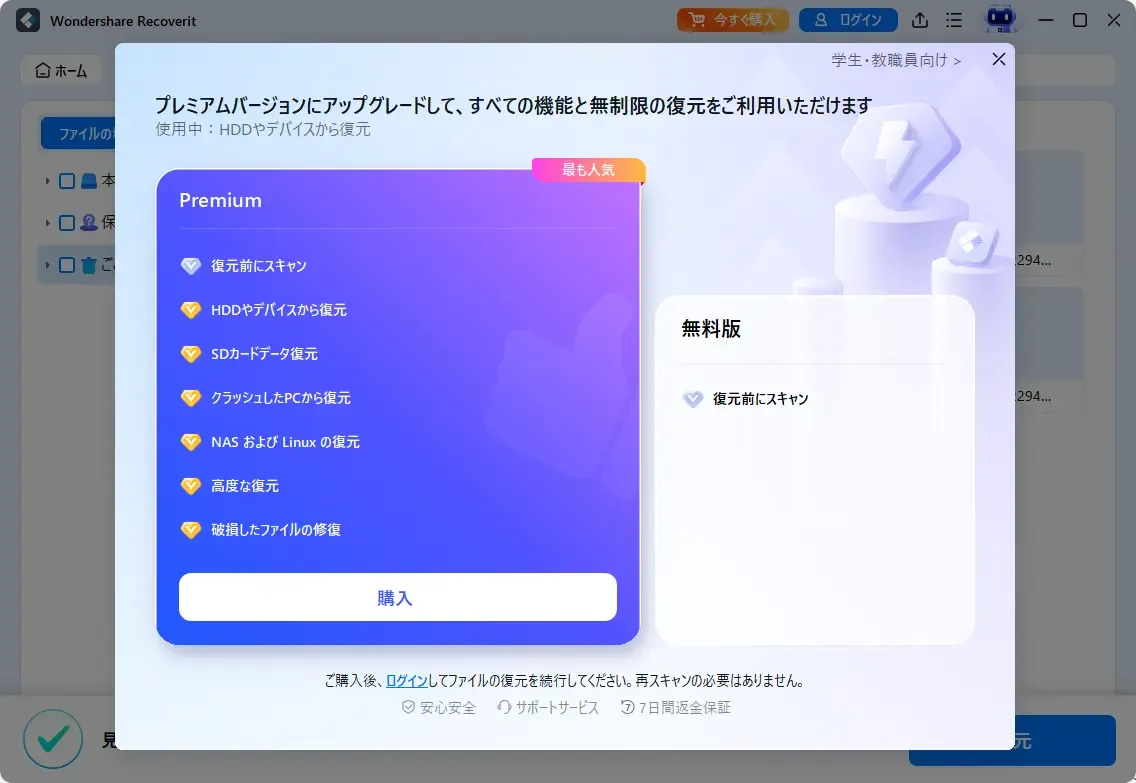Expand the second tree row with user icon

(47, 222)
